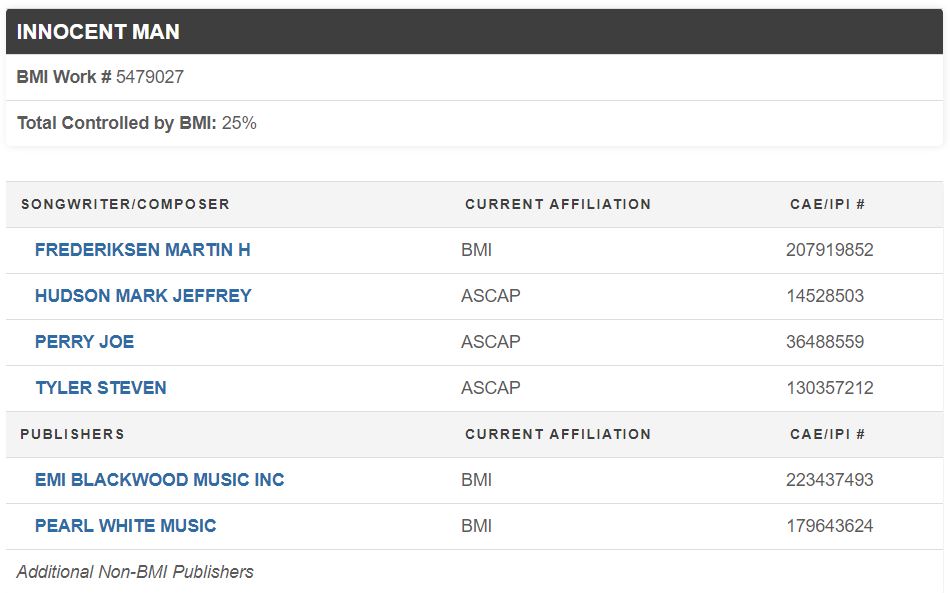Open the FREDERIKSEN MARTIN H songwriter link
950x593 pixels.
tap(142, 250)
